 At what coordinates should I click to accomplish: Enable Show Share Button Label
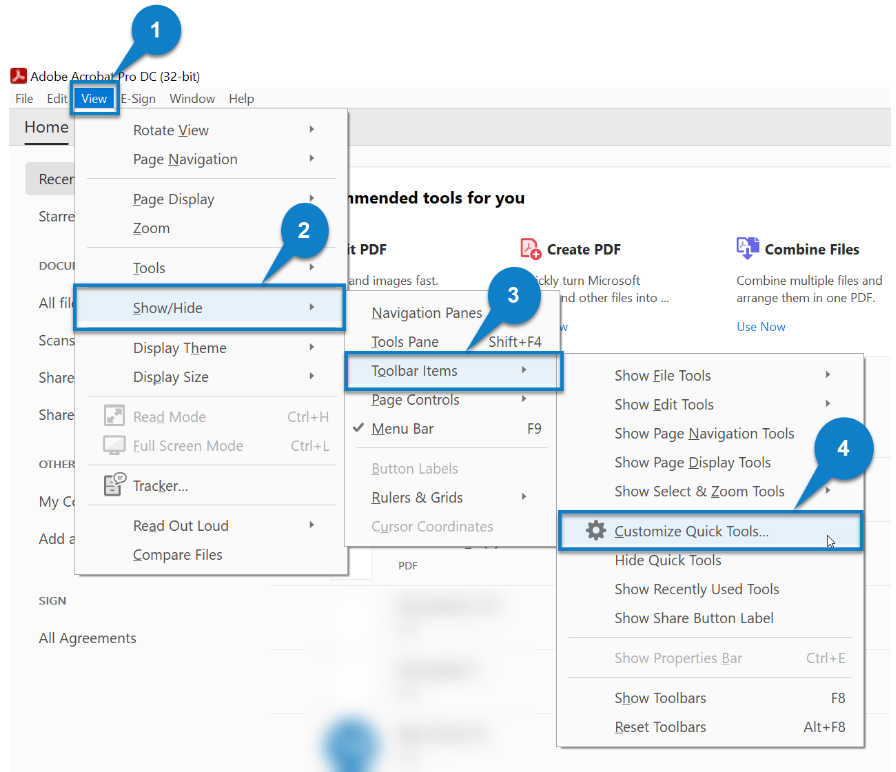[x=694, y=618]
